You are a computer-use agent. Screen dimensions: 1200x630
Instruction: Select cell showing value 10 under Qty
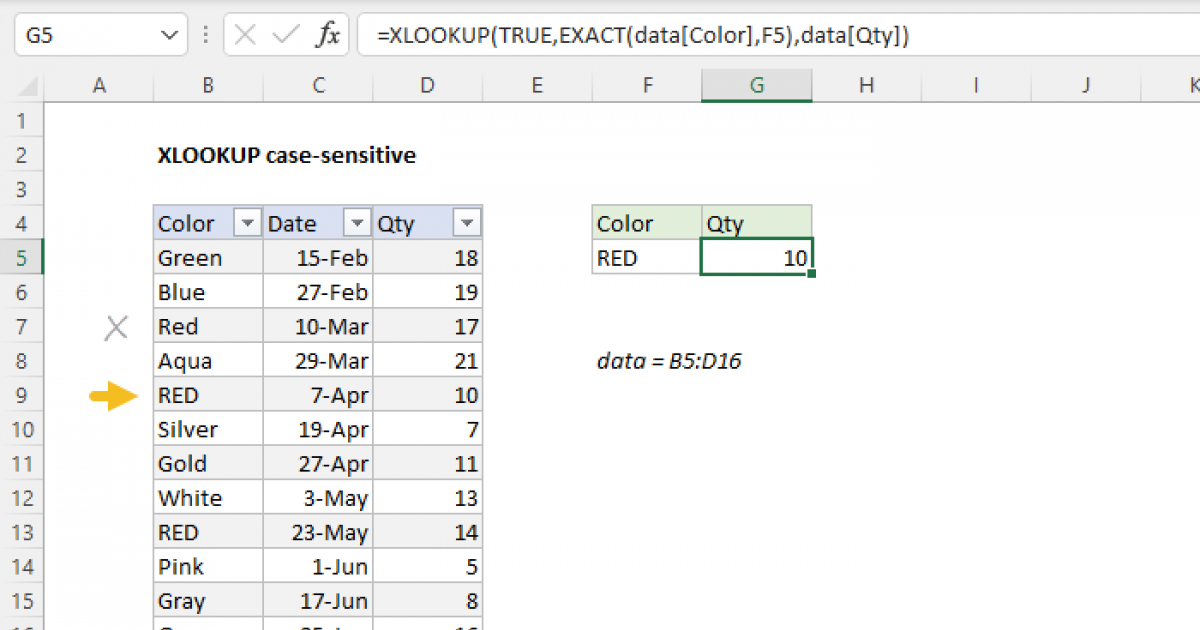click(x=757, y=257)
